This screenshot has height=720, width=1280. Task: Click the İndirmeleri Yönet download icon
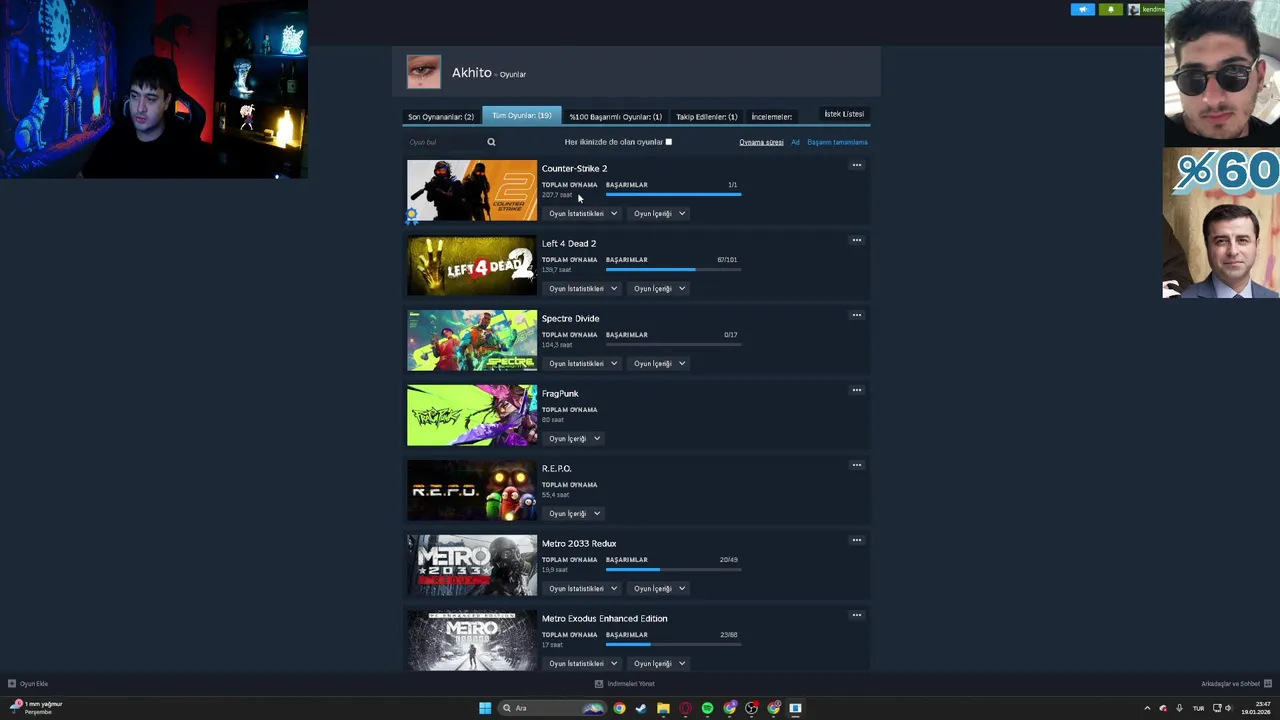point(599,684)
